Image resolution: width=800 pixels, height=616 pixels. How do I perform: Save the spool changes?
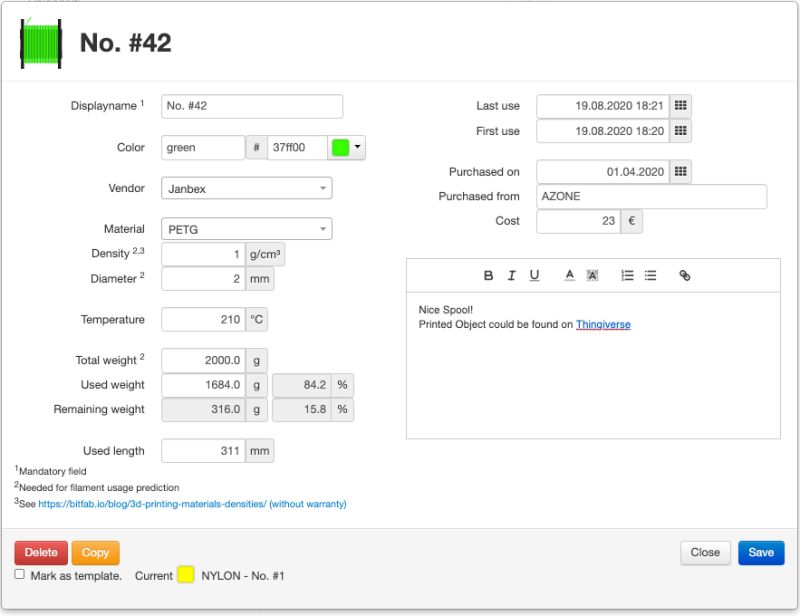click(x=761, y=553)
